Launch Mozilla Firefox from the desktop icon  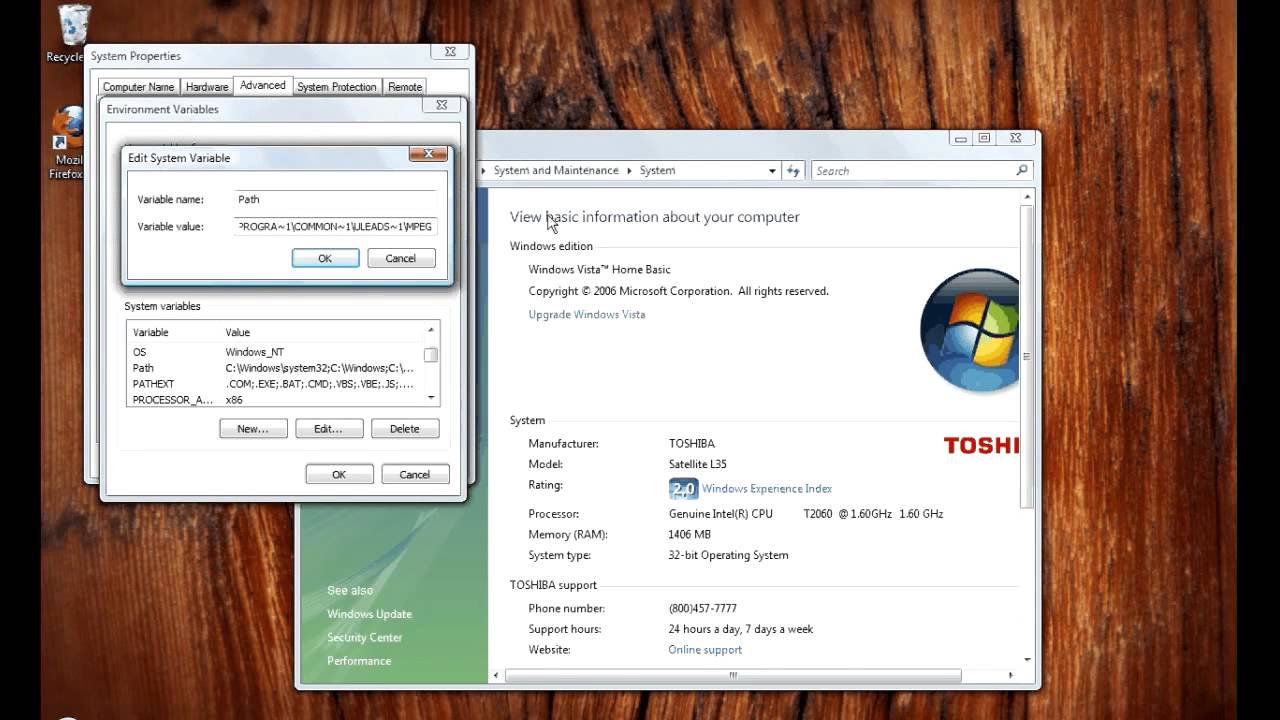coord(68,143)
